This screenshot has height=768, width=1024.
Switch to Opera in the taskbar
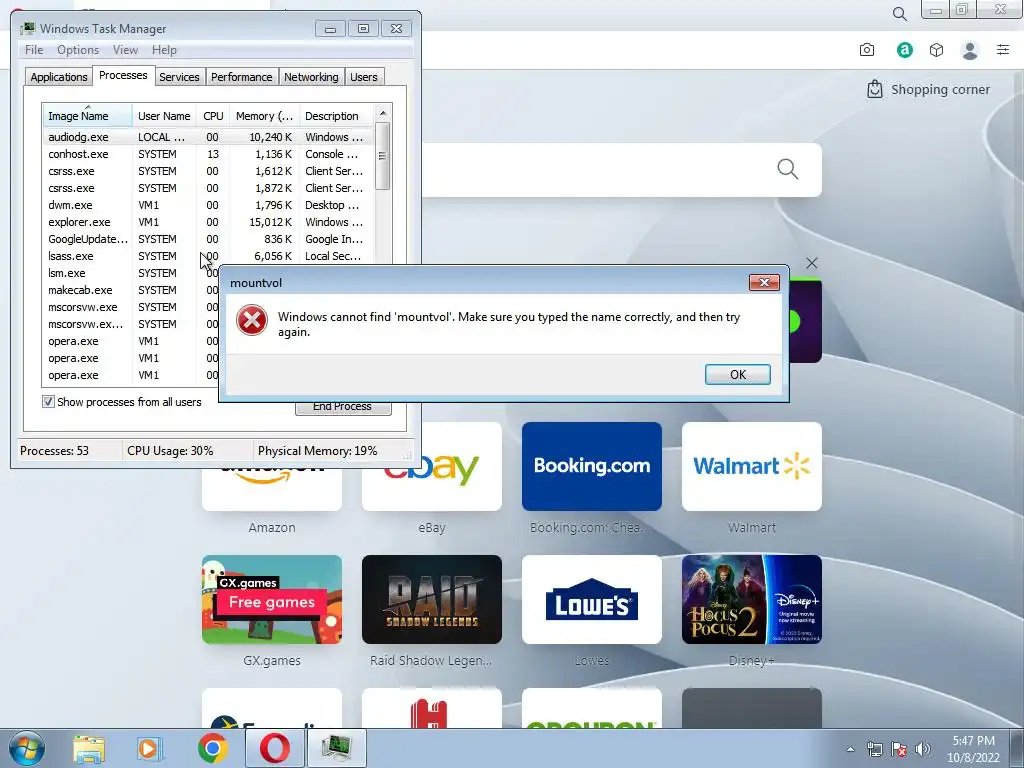[275, 748]
